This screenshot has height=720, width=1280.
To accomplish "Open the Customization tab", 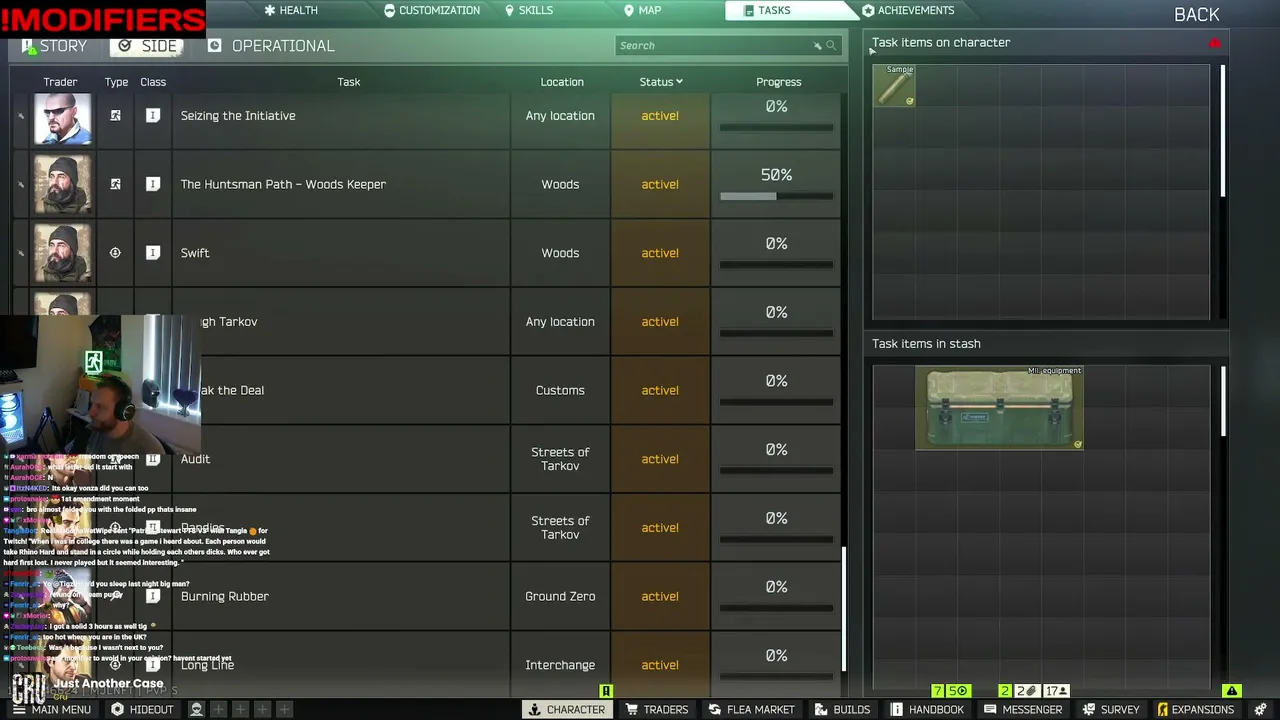I will 431,10.
